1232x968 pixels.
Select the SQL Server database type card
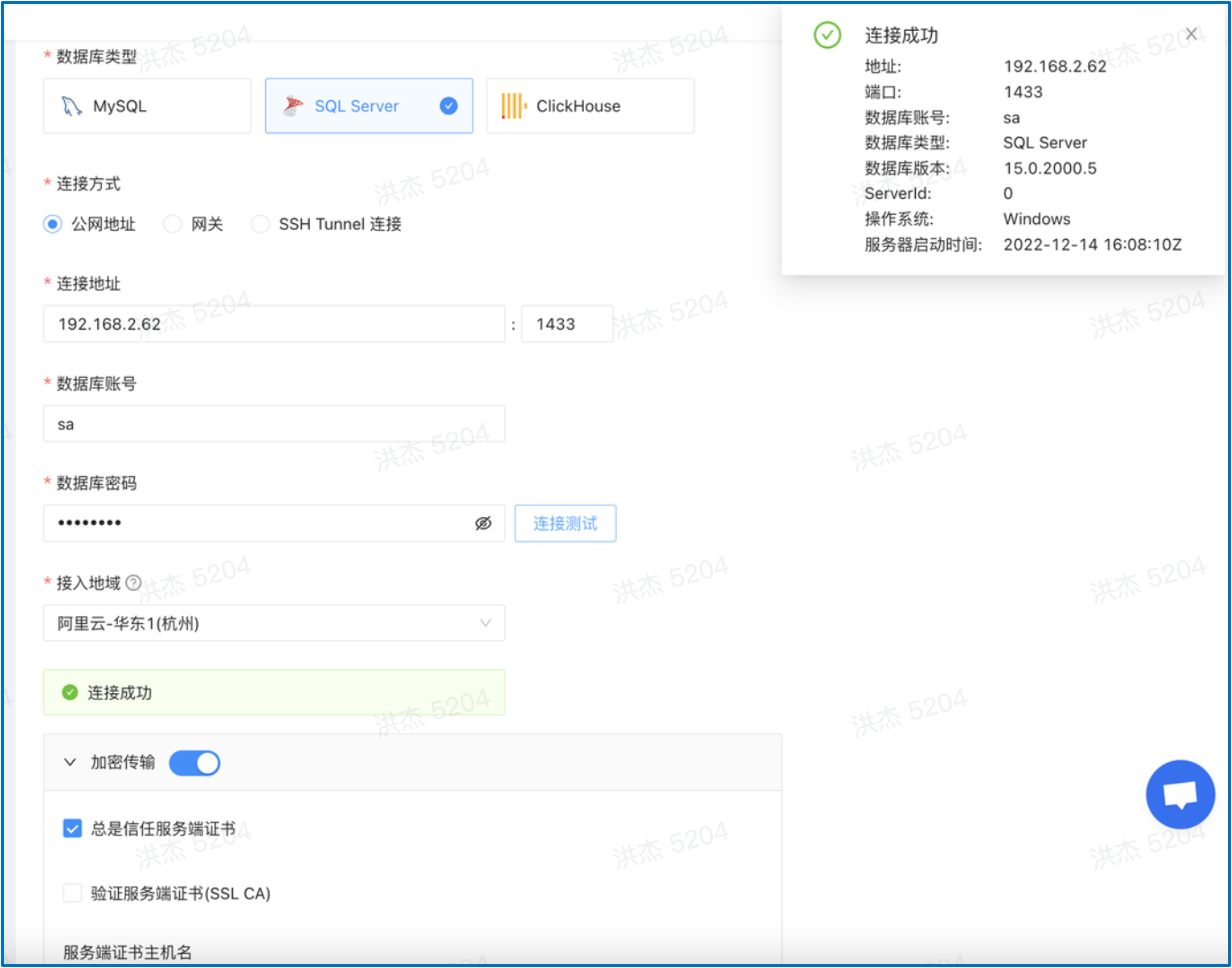coord(369,106)
